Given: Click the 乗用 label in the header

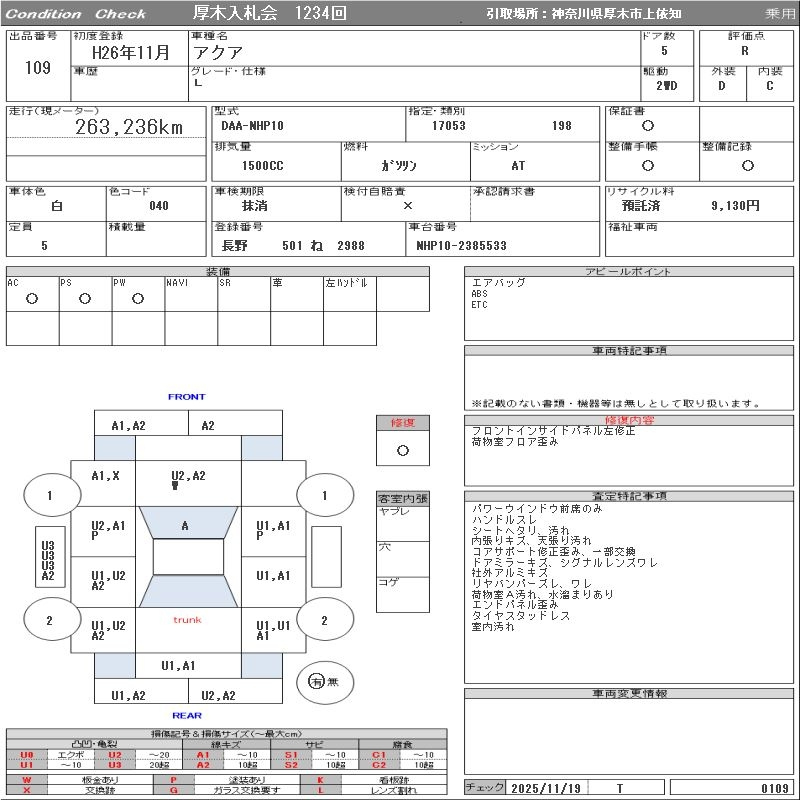Looking at the screenshot, I should tap(779, 14).
